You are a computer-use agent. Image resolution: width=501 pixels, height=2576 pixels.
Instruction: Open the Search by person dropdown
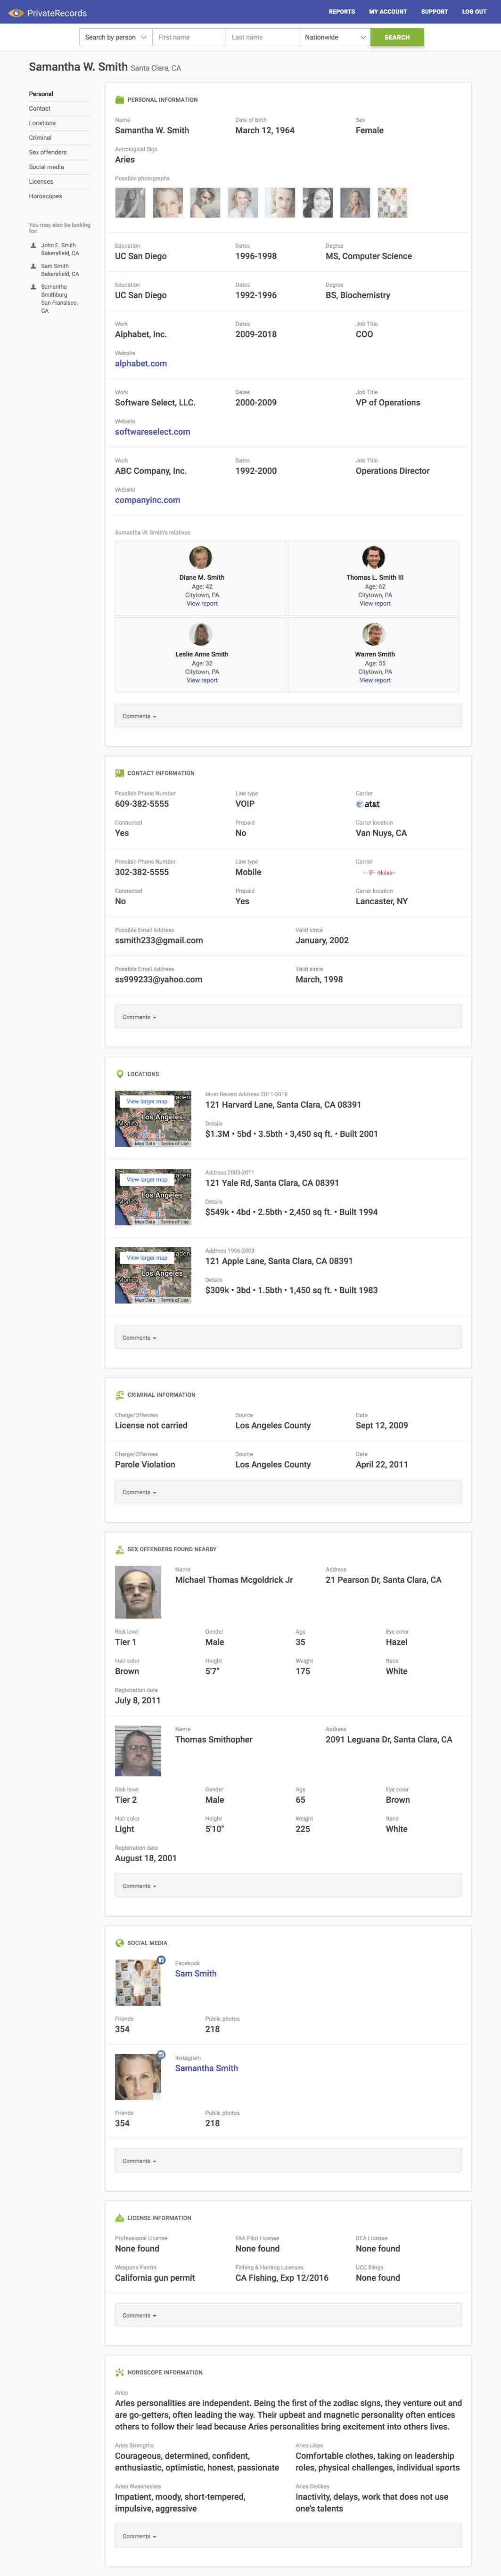(x=116, y=37)
